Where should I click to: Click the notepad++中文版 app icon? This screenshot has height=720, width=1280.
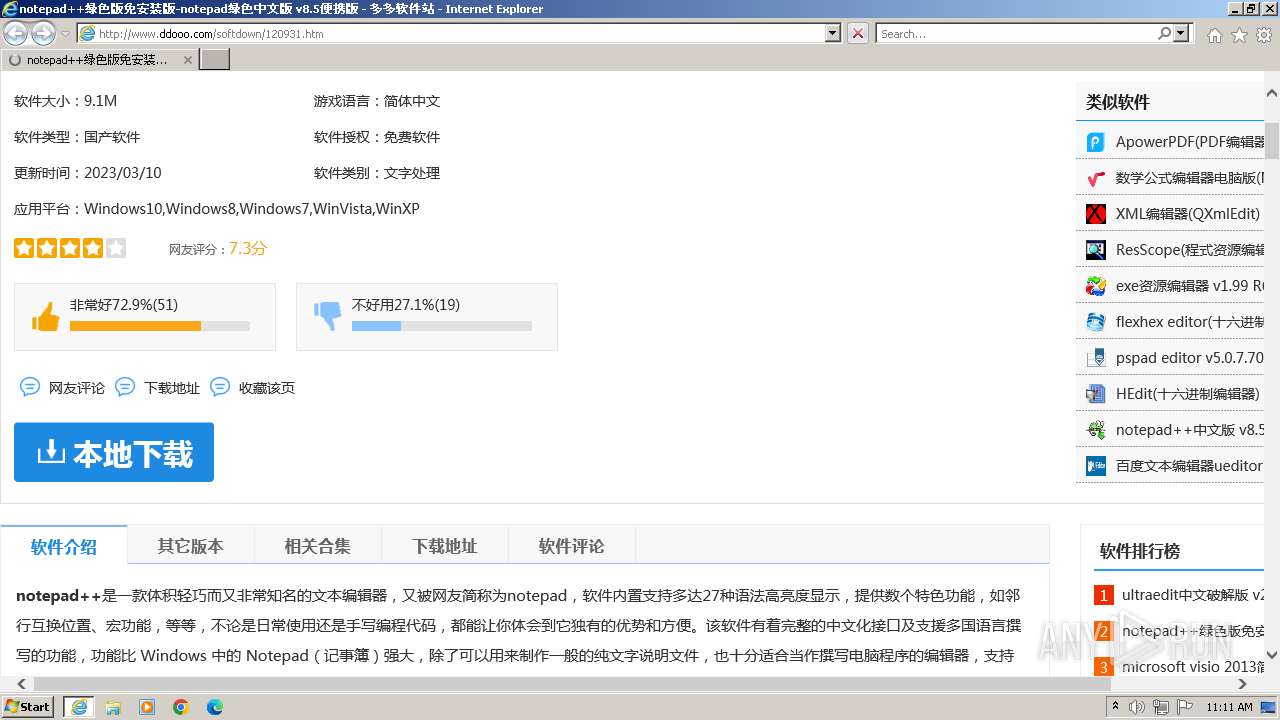1096,430
